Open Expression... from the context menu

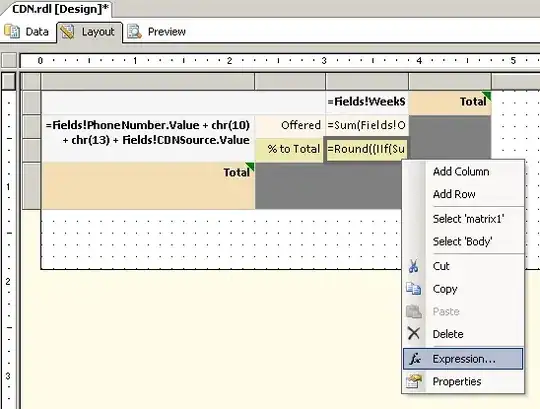click(x=463, y=359)
